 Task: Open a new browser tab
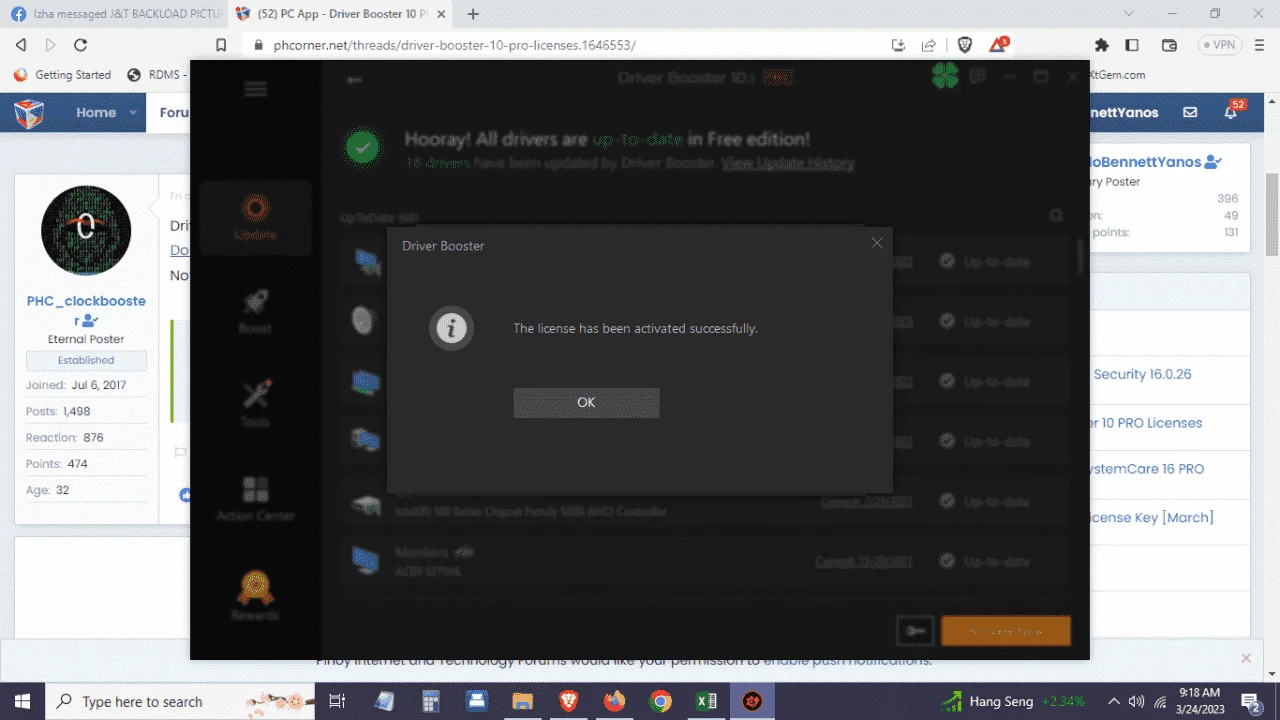473,14
